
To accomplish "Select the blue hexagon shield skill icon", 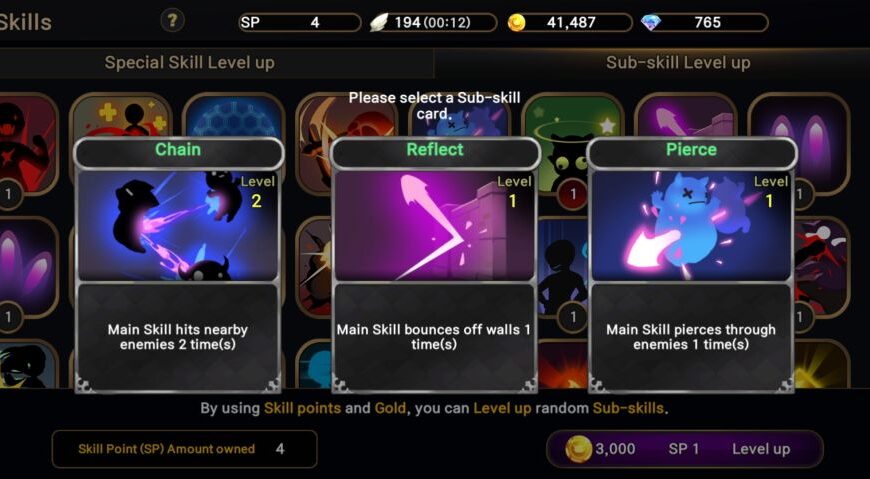I will (x=234, y=117).
